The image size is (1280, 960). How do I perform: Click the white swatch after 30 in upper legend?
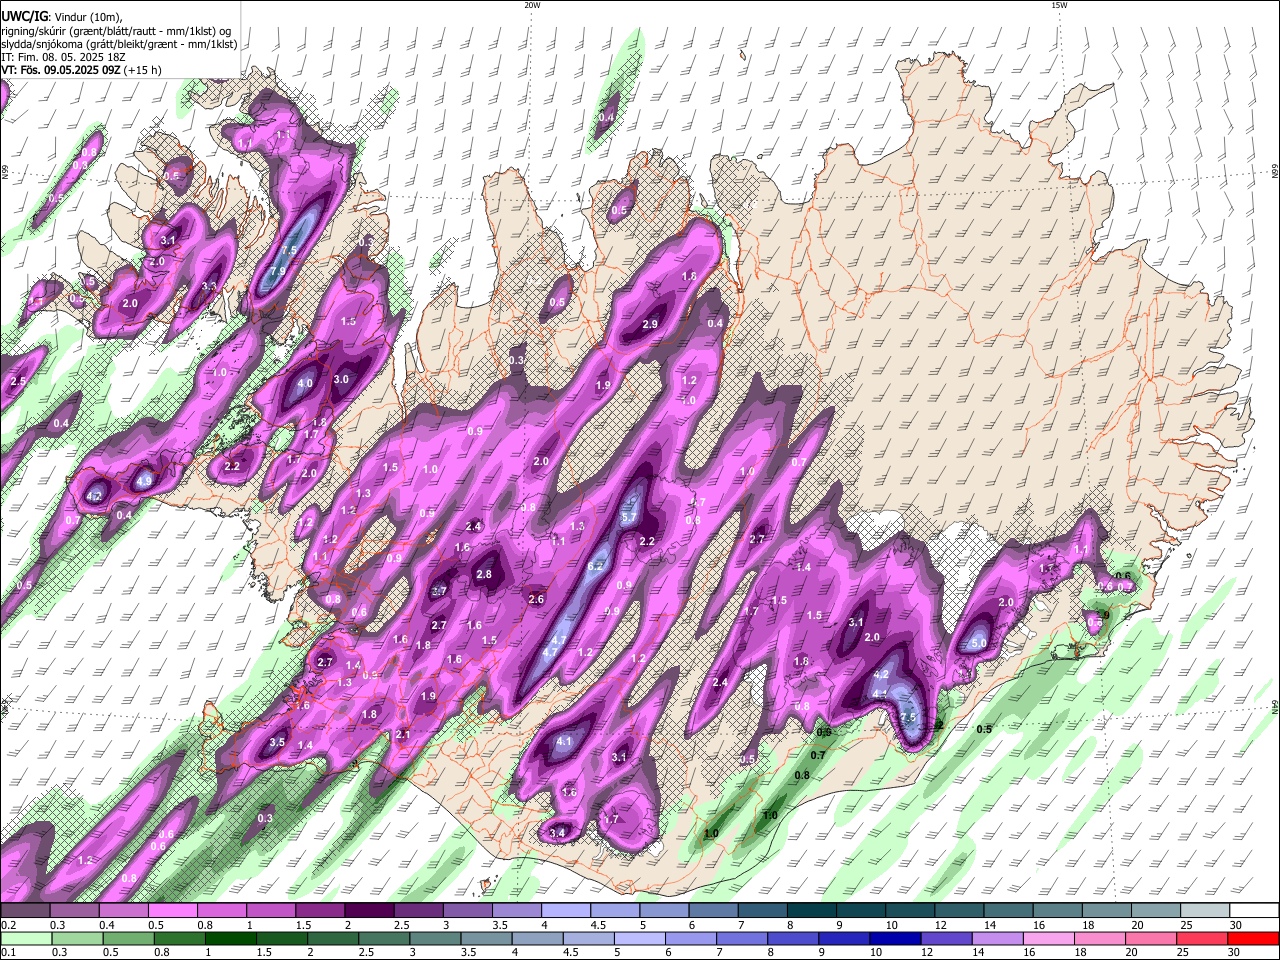click(x=1255, y=911)
